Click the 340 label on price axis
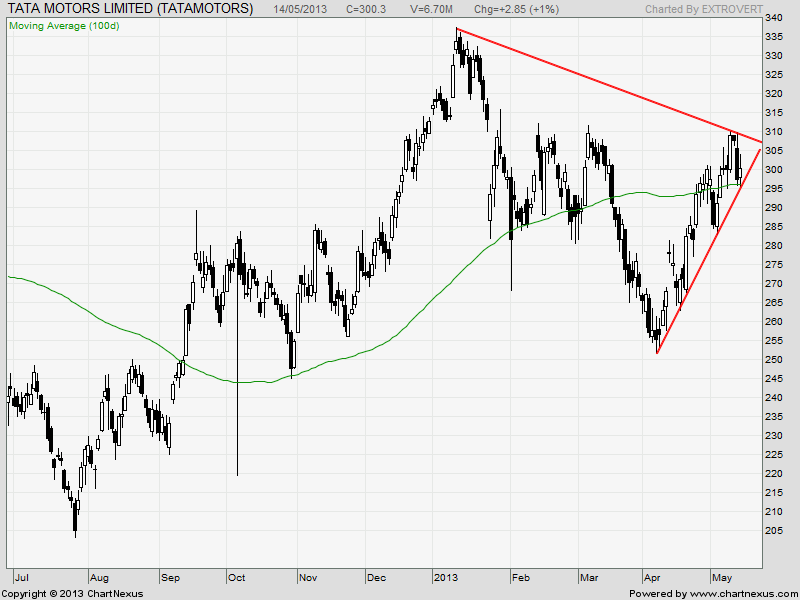This screenshot has height=600, width=800. 774,18
